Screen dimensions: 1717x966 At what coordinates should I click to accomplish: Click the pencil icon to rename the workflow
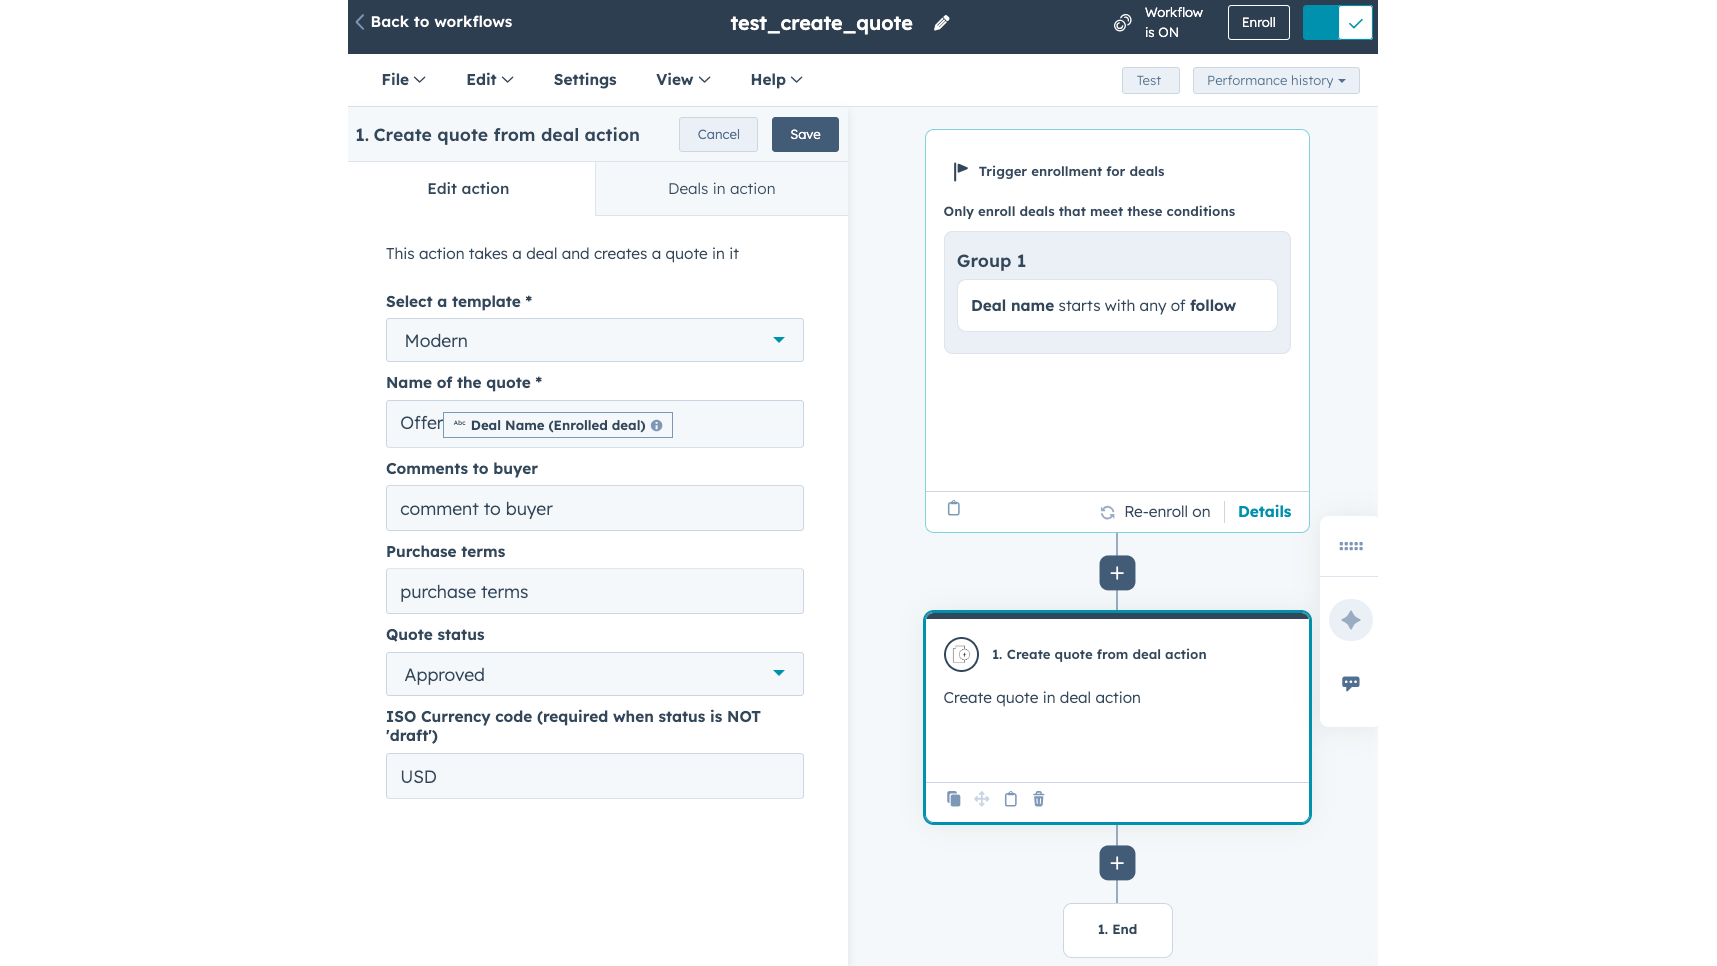pos(941,22)
